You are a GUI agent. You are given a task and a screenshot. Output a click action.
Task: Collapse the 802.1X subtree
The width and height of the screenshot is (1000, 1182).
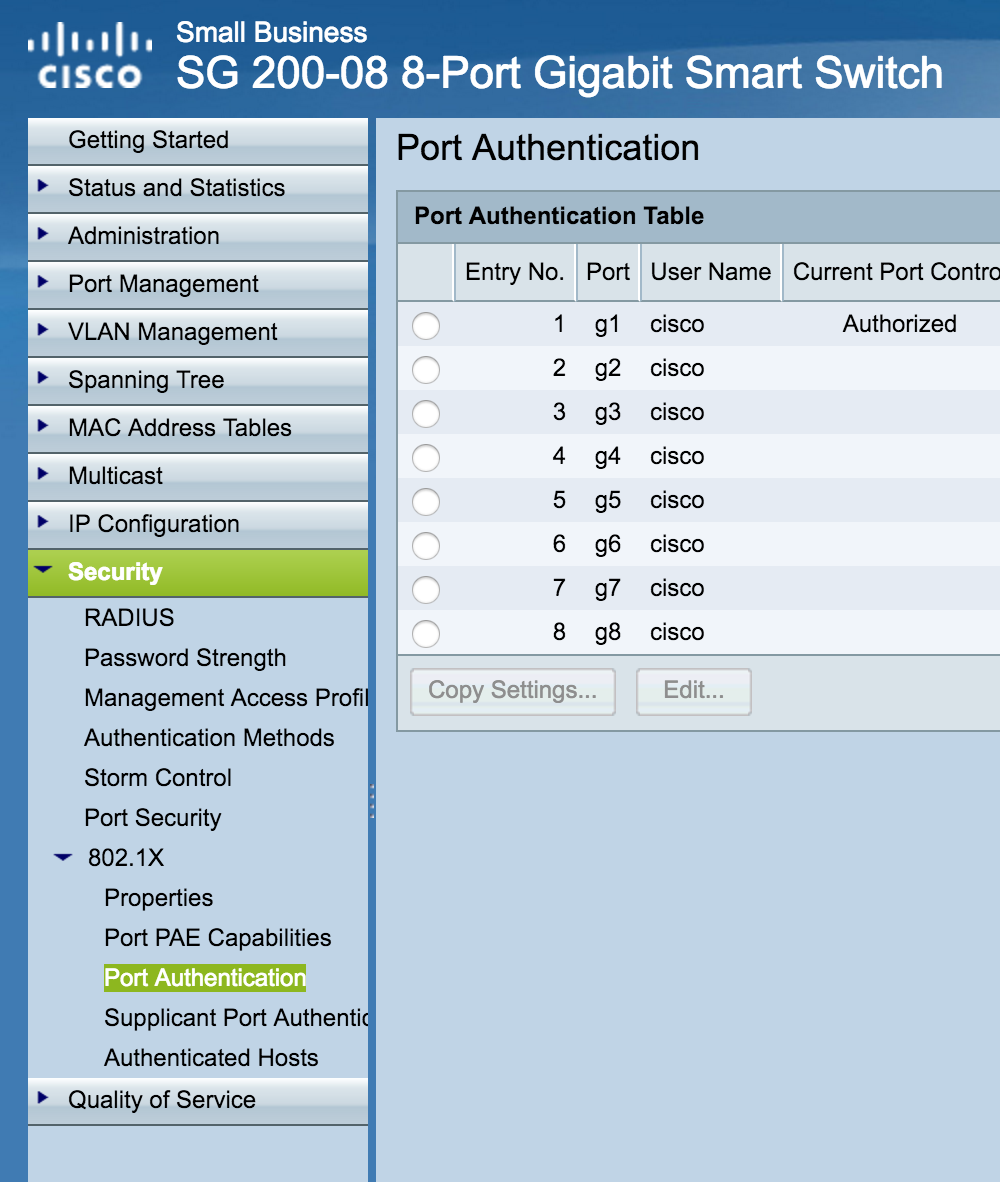[62, 858]
